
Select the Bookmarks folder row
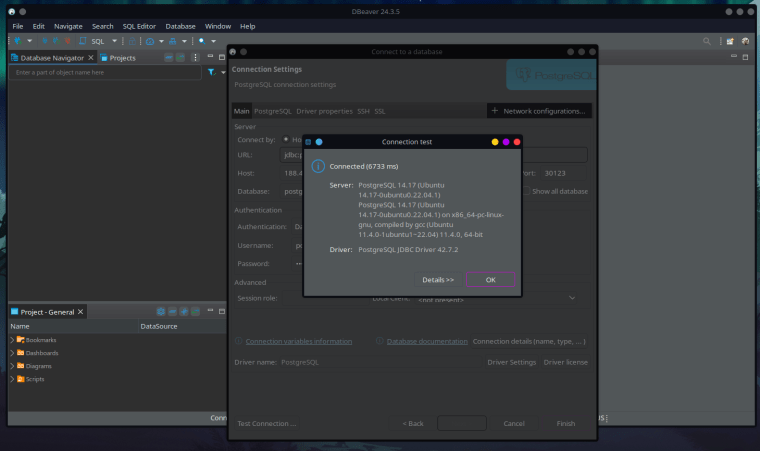point(117,340)
